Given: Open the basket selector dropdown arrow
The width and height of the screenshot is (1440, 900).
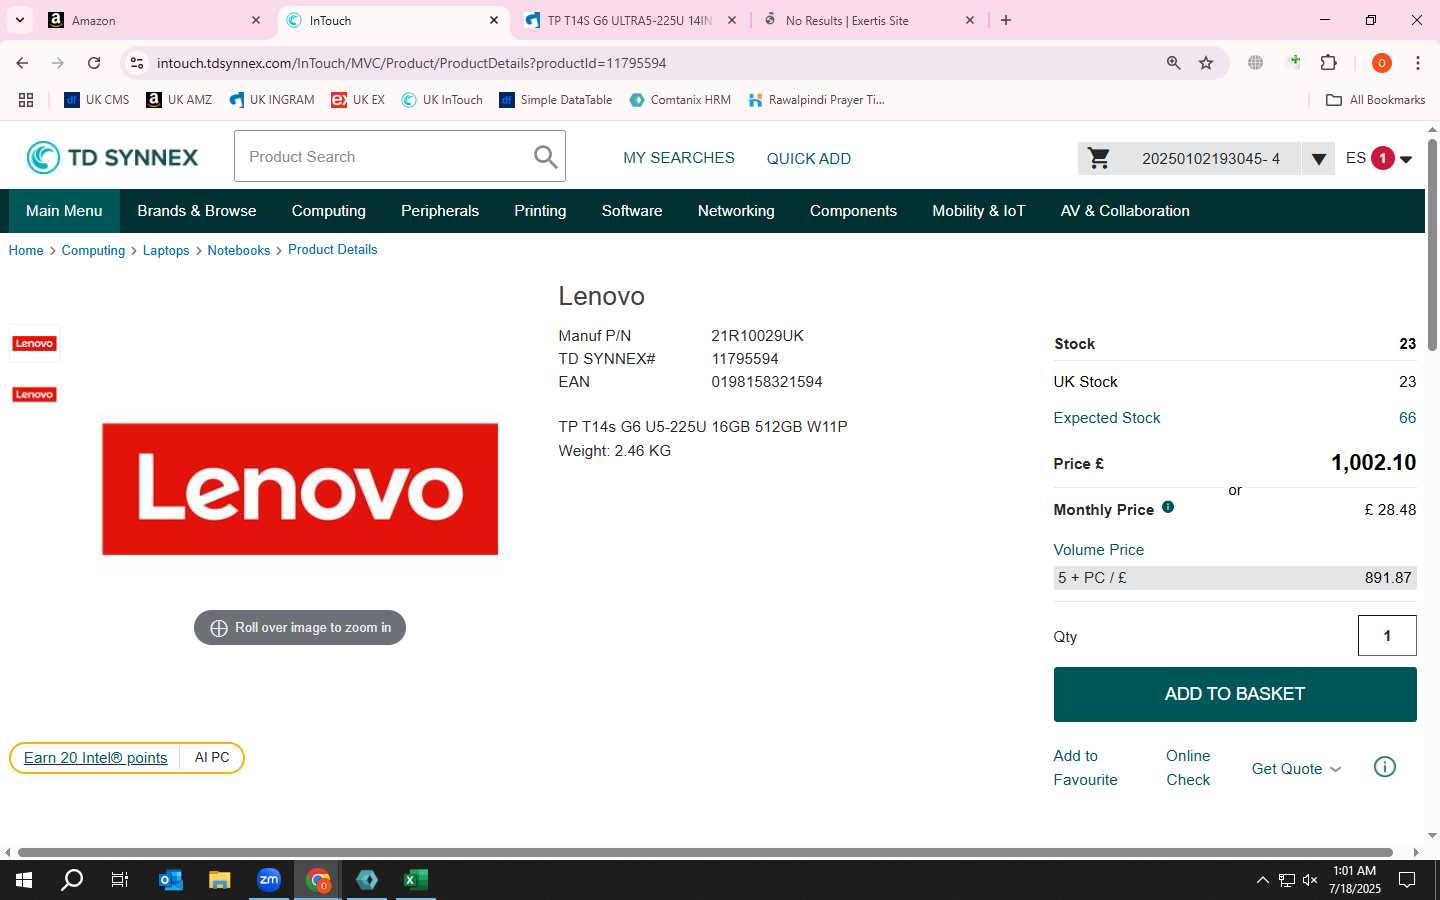Looking at the screenshot, I should coord(1318,158).
